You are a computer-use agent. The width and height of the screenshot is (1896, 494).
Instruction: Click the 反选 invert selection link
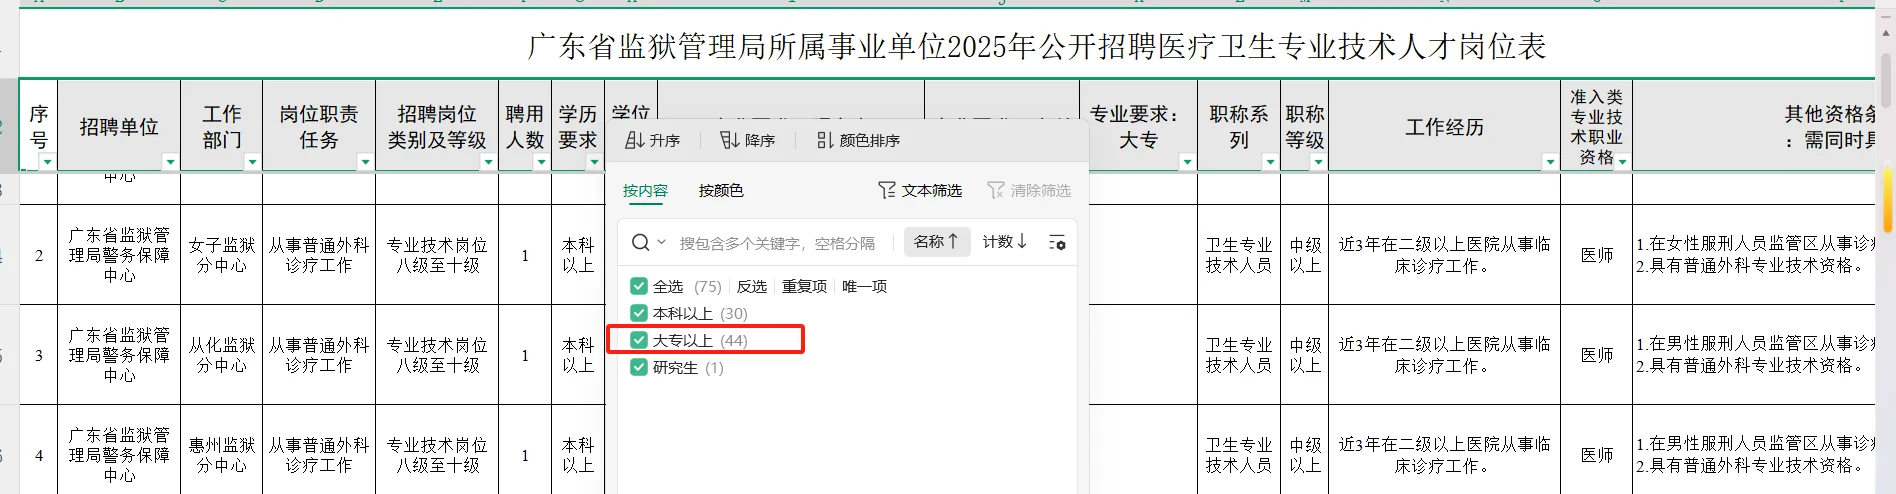752,286
